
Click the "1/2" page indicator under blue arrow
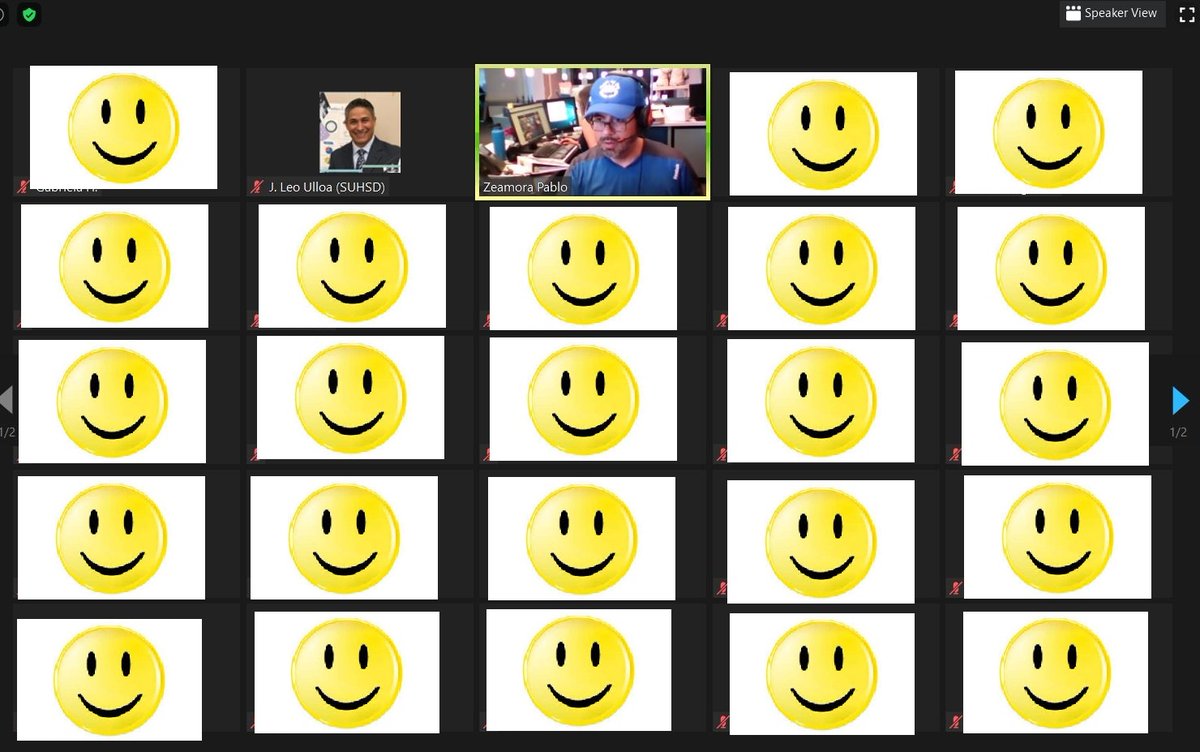point(1178,432)
